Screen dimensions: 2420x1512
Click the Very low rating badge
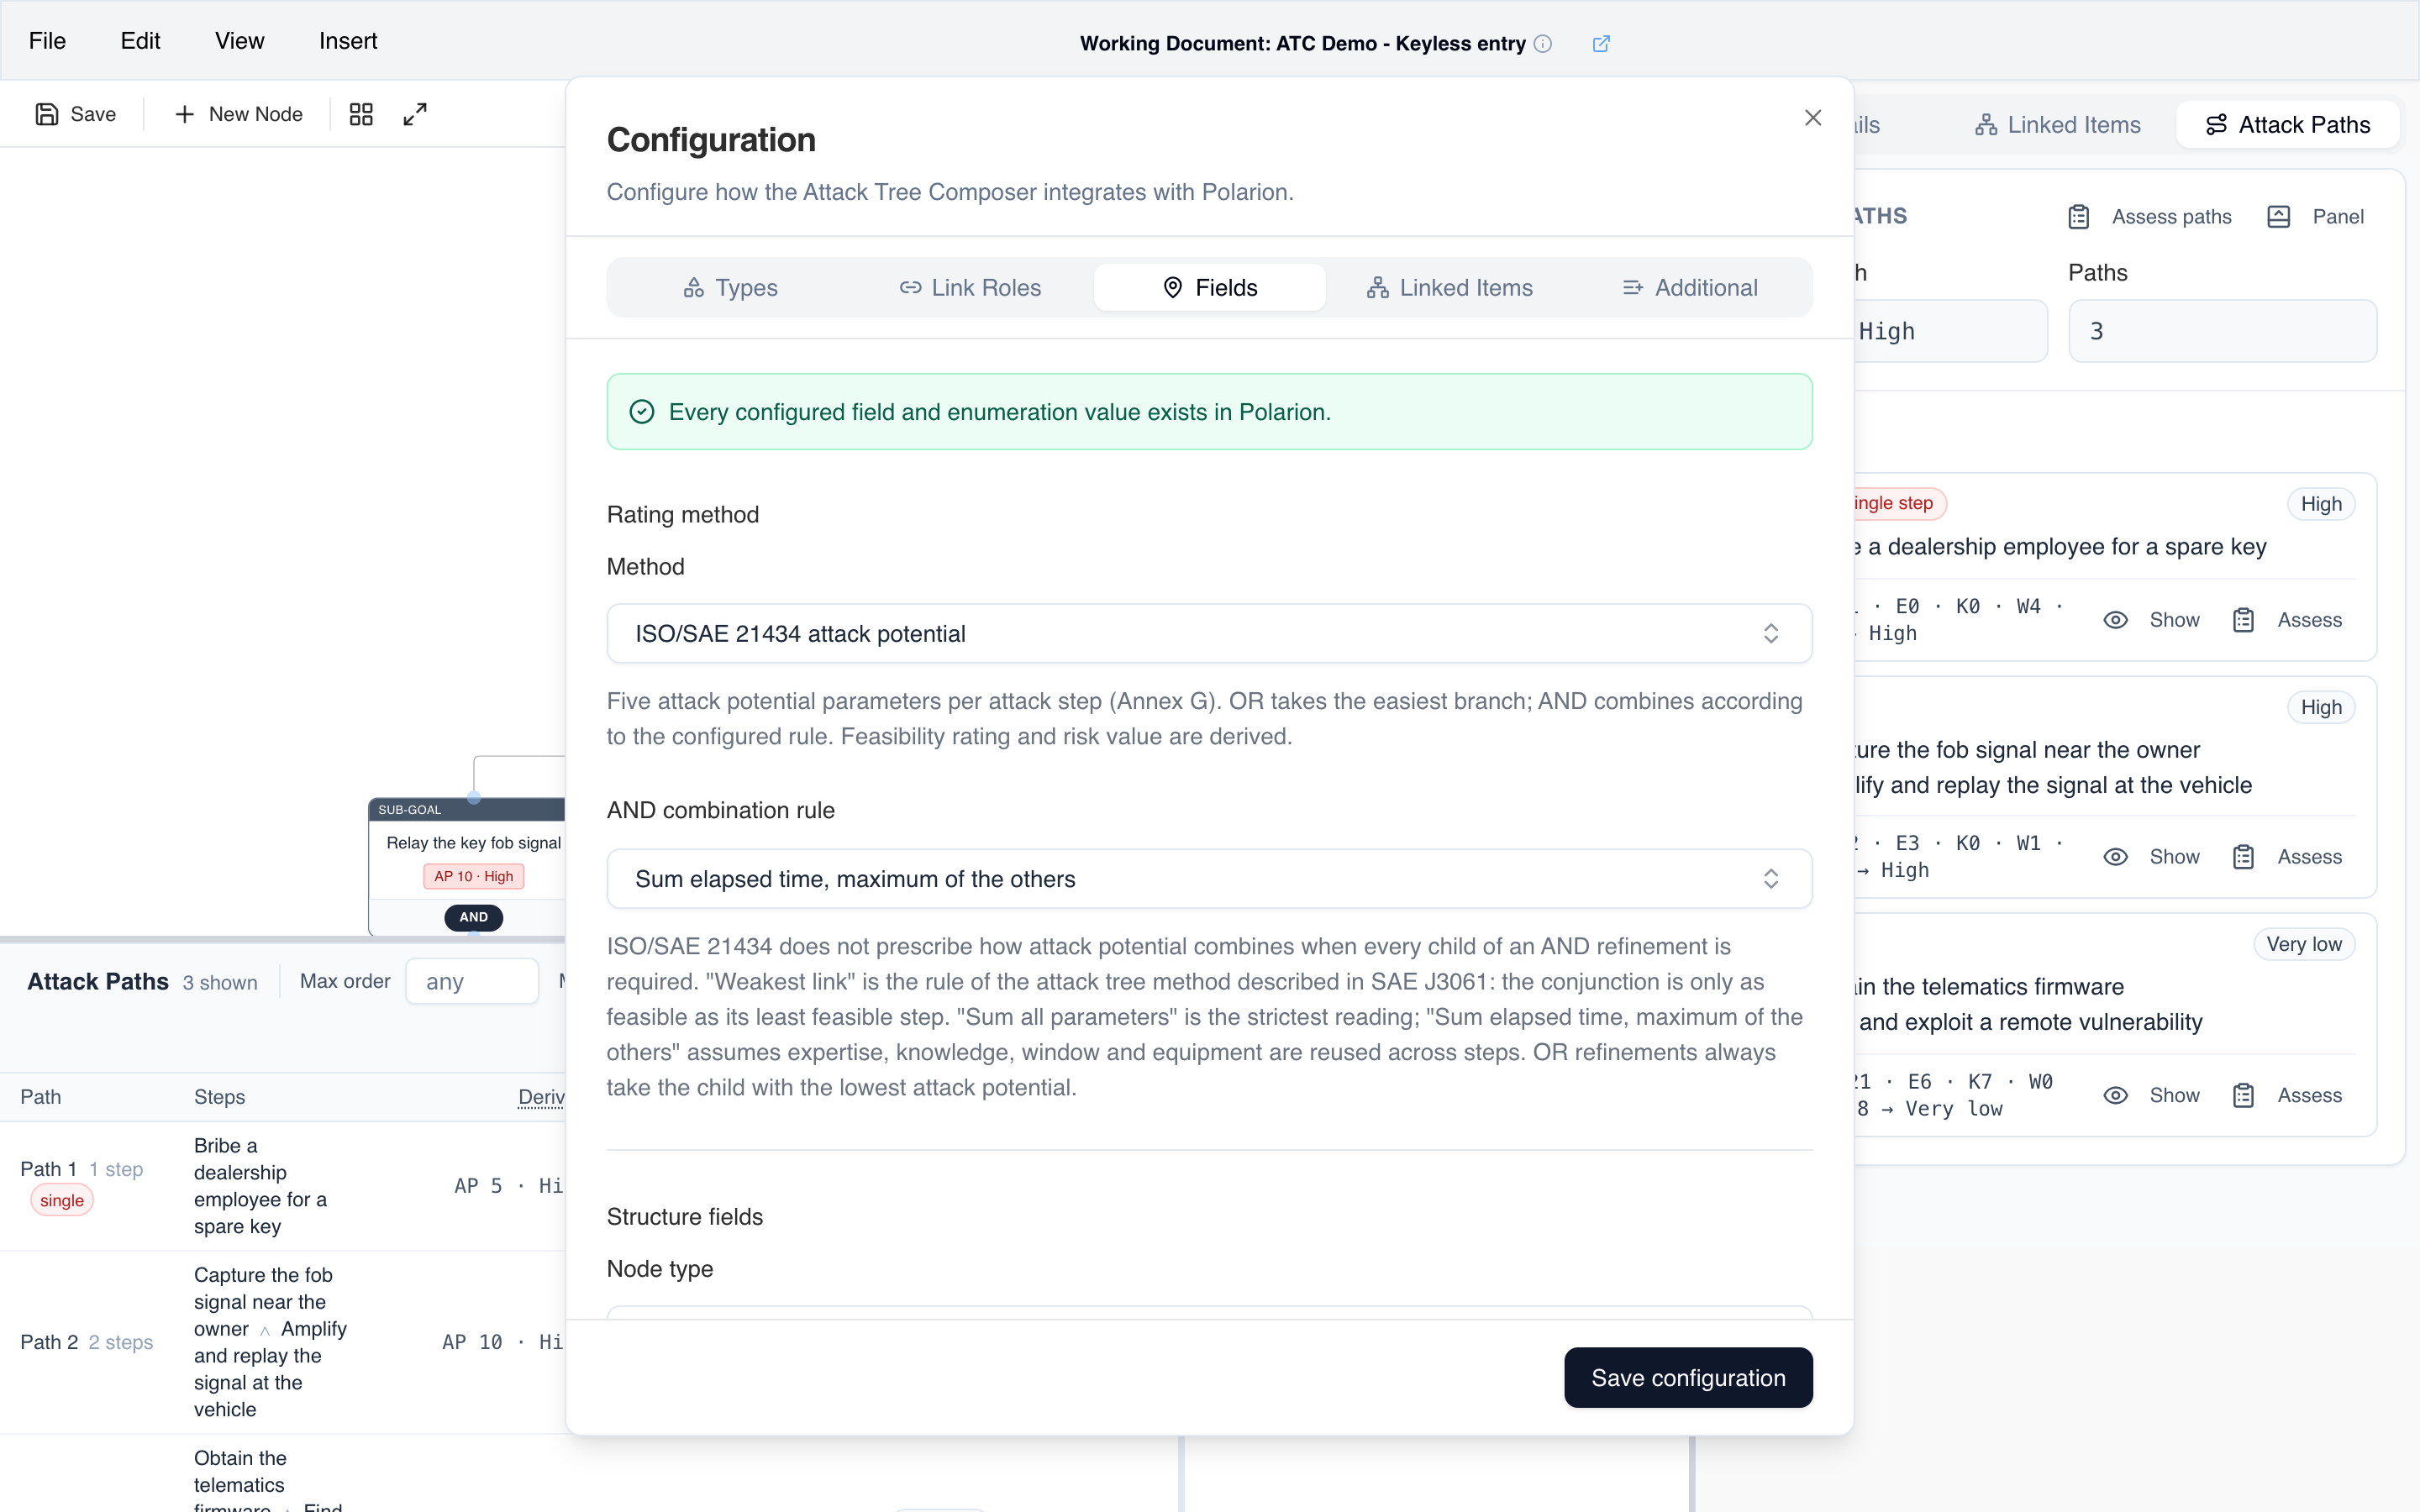pos(2304,944)
